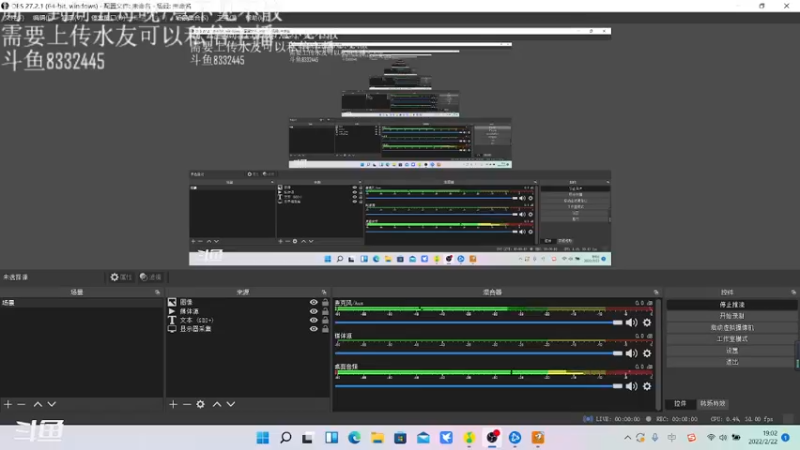The width and height of the screenshot is (800, 450).
Task: Open Mail app from the taskbar
Action: tap(423, 437)
